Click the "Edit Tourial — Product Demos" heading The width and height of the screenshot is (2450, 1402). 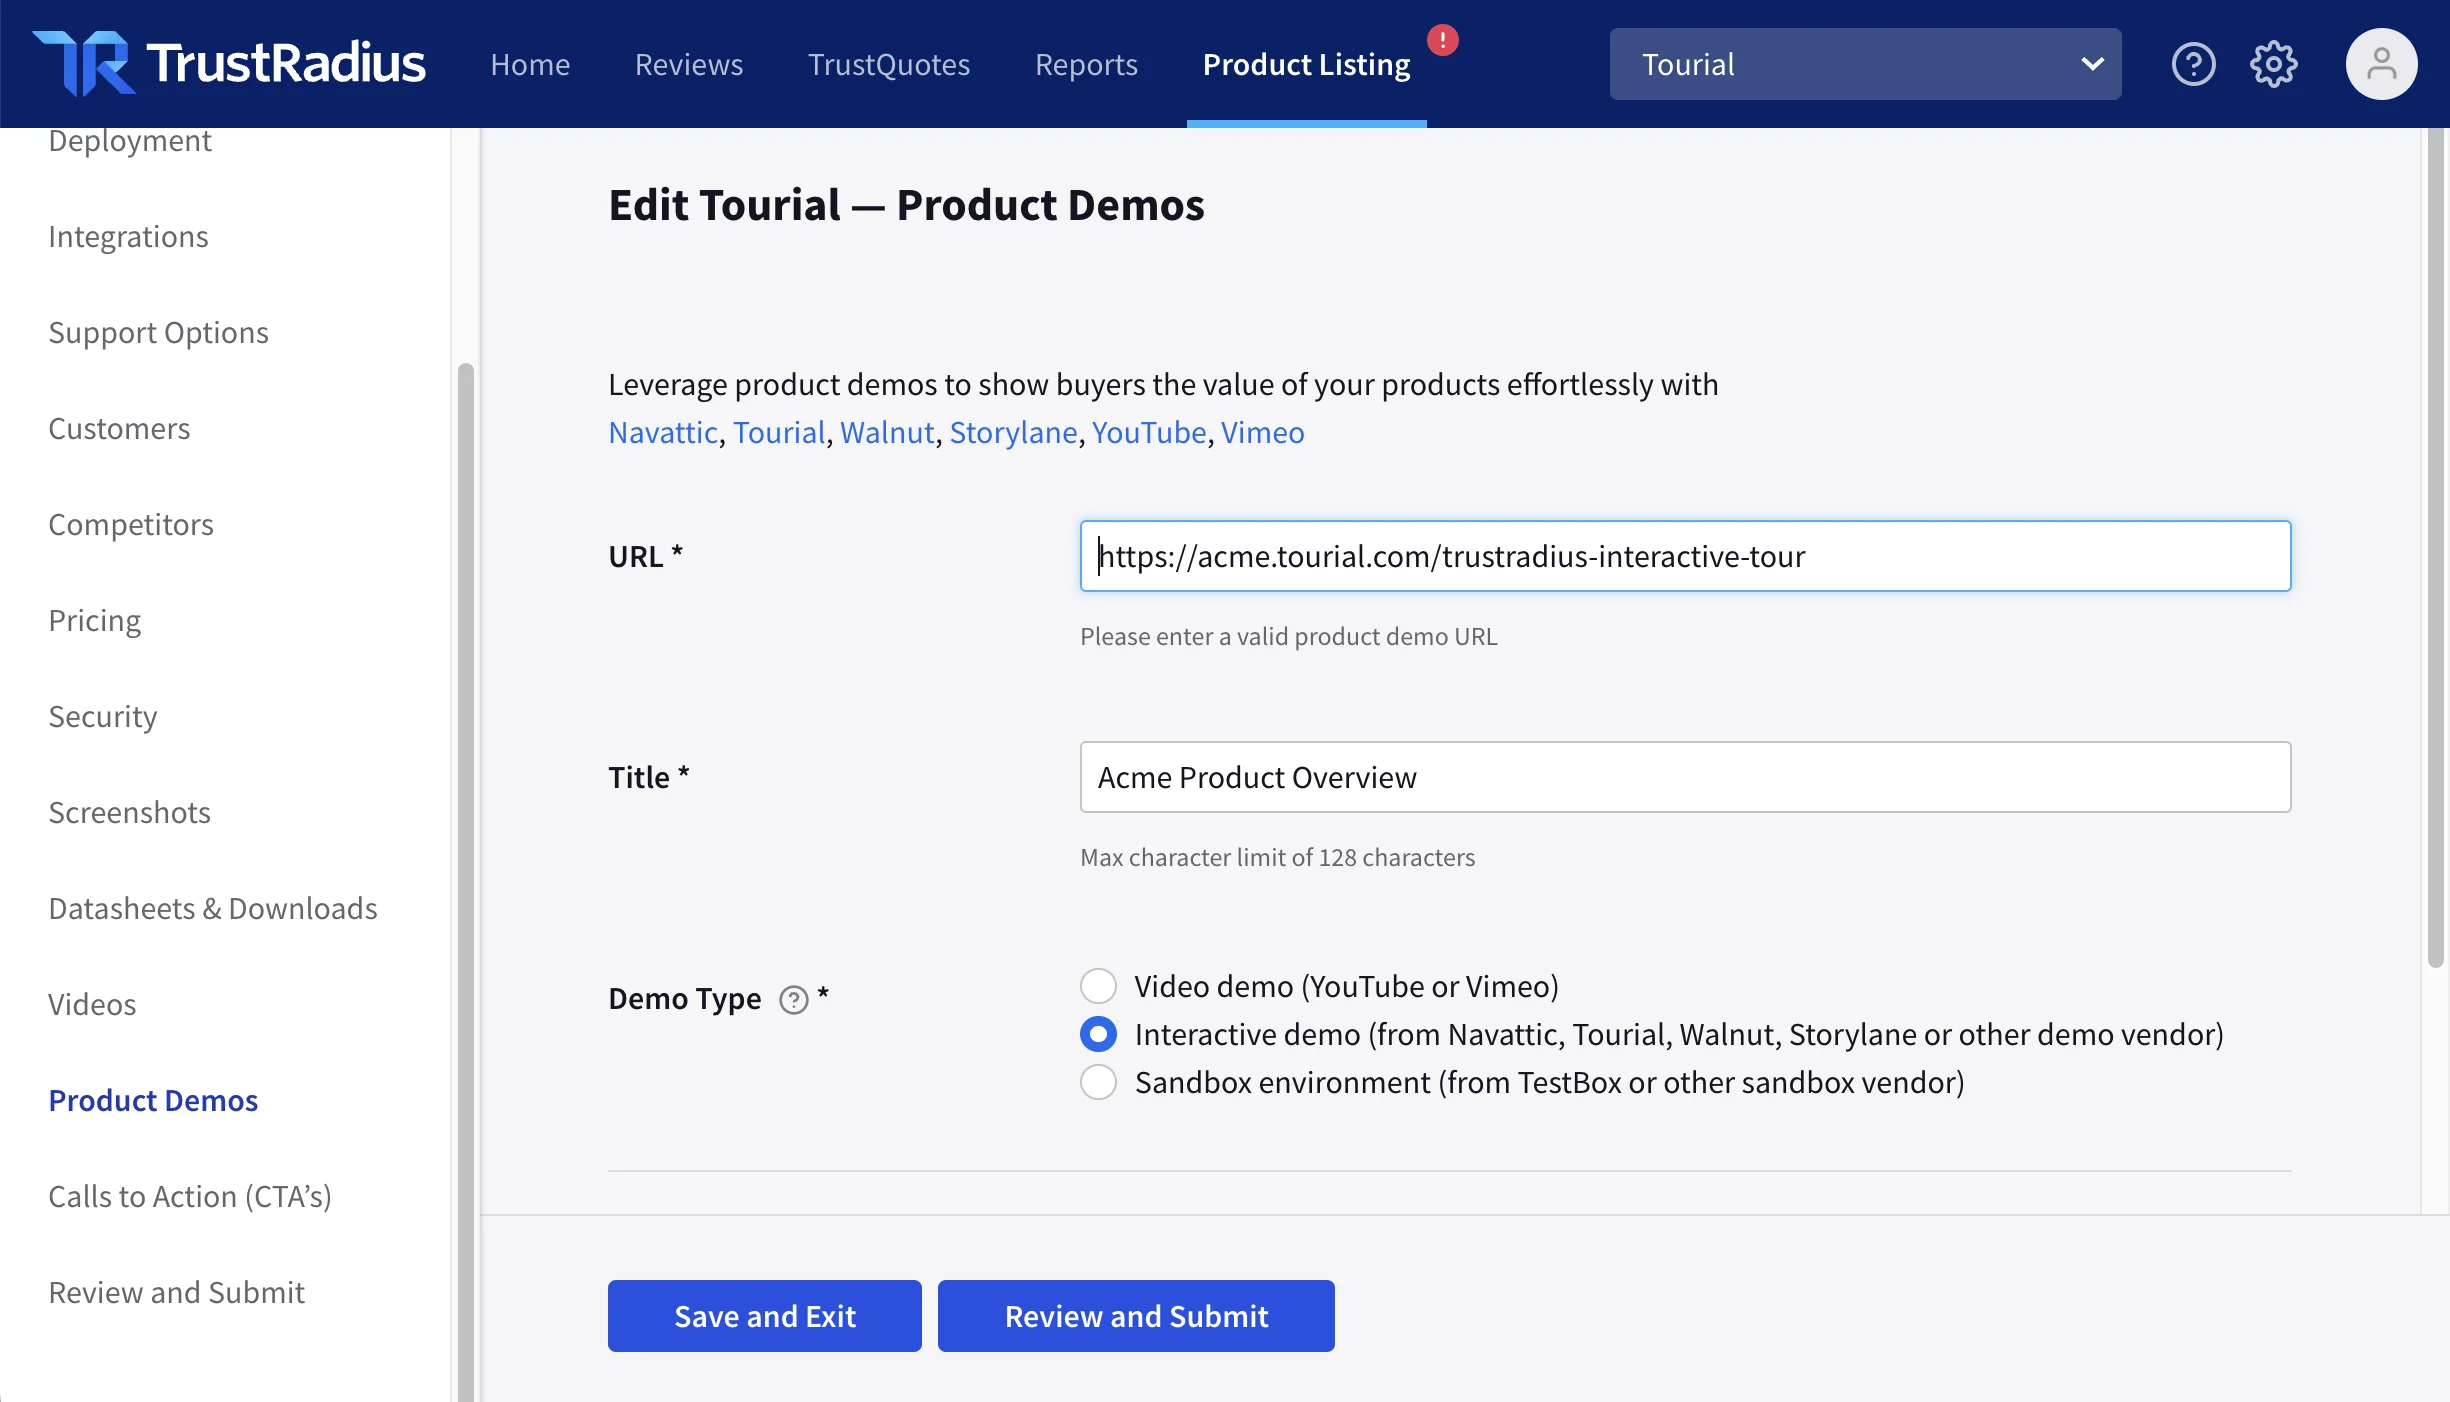click(906, 205)
